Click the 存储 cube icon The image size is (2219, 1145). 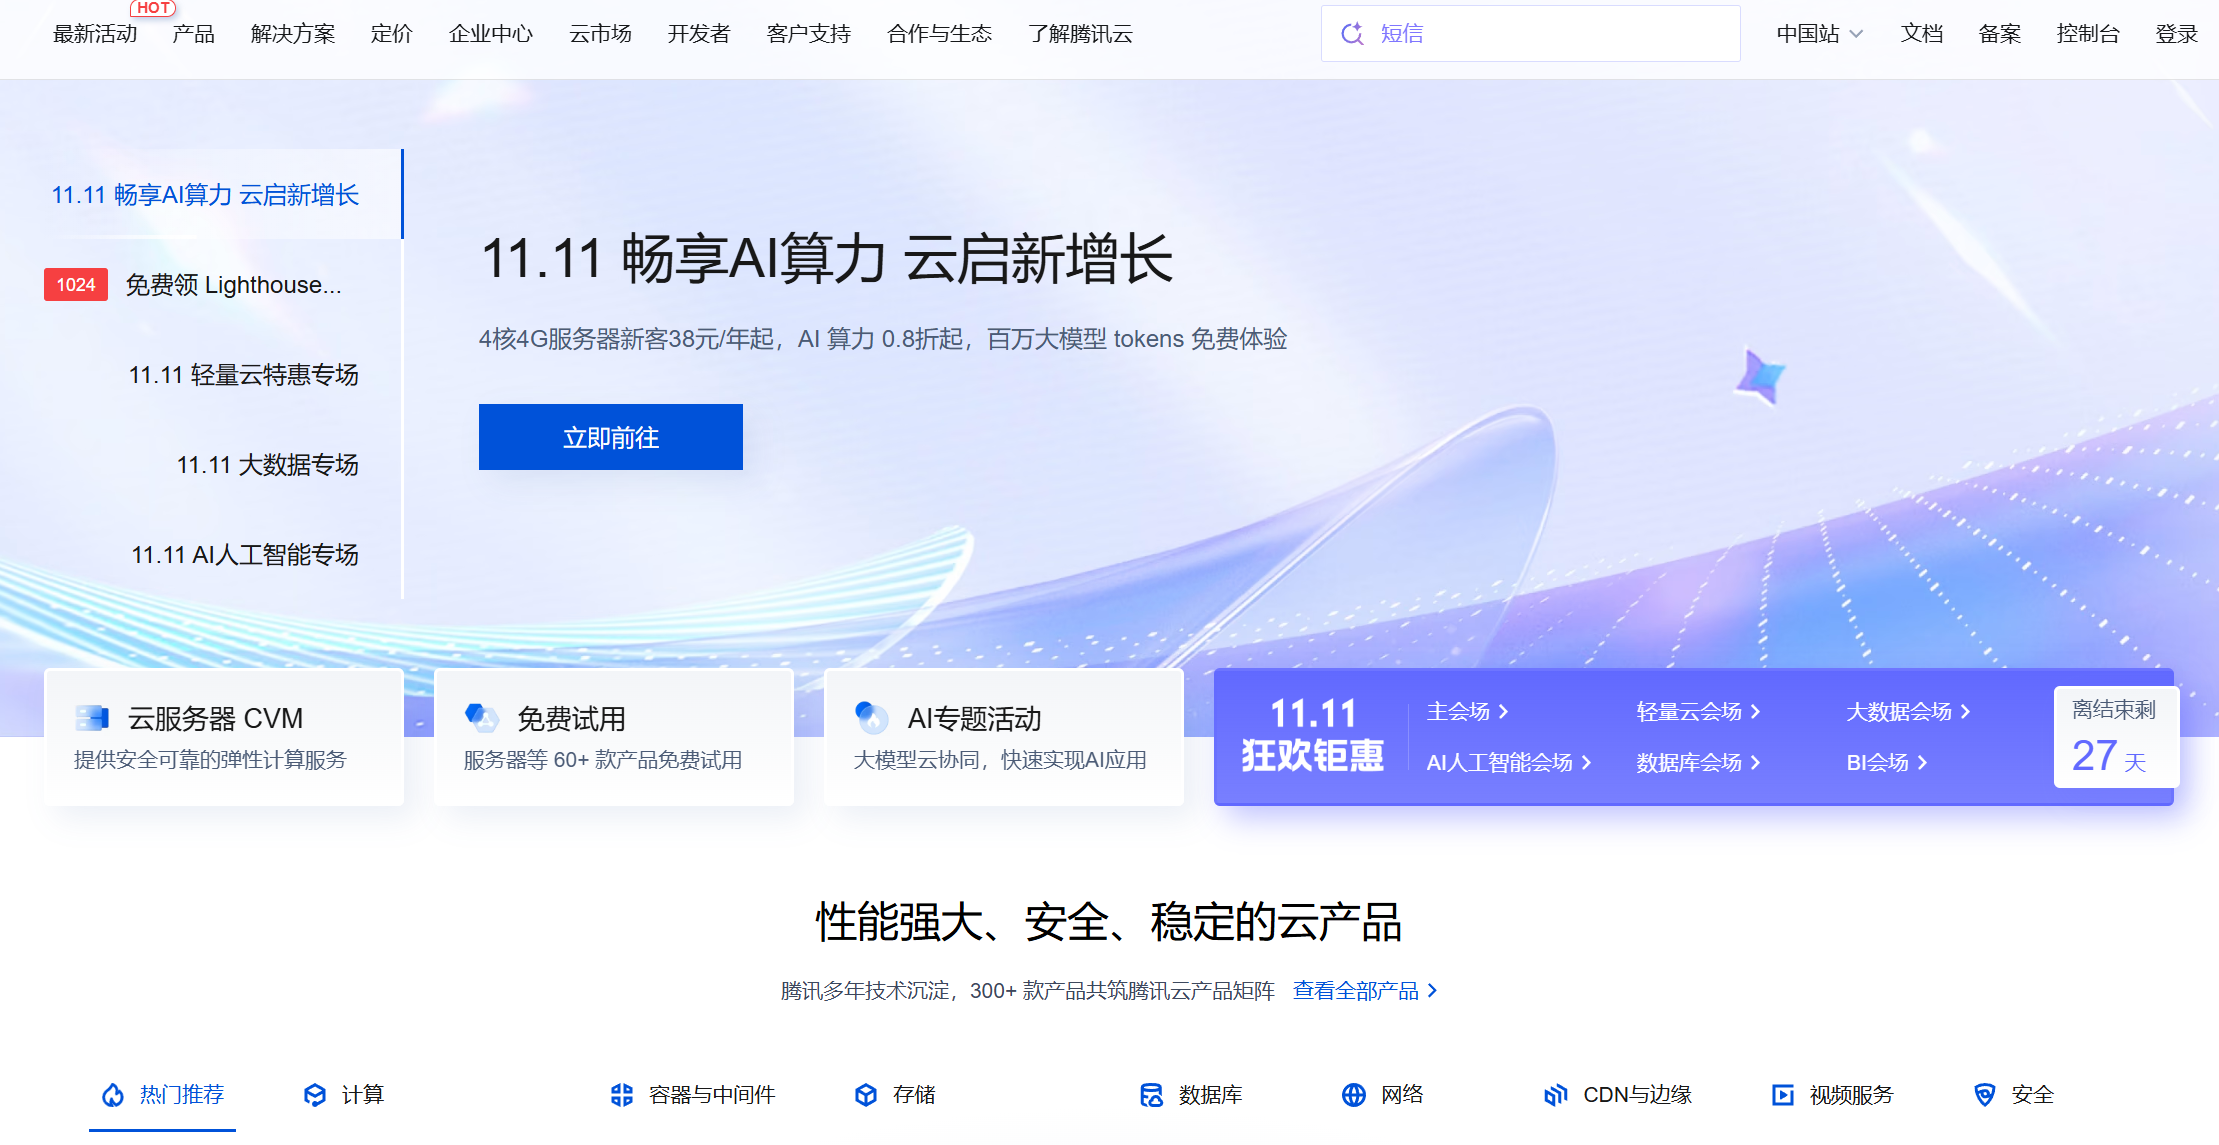866,1095
